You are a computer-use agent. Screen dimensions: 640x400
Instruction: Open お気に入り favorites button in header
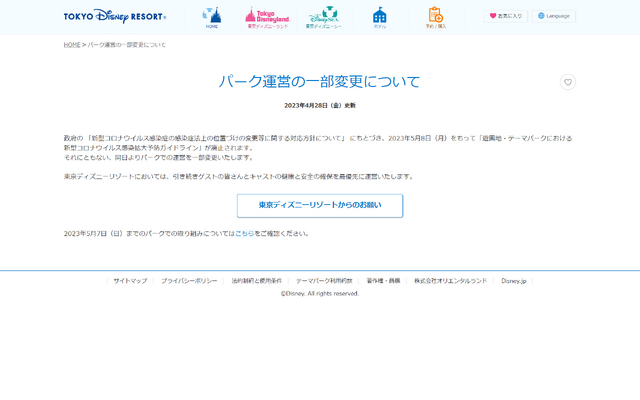coord(506,16)
